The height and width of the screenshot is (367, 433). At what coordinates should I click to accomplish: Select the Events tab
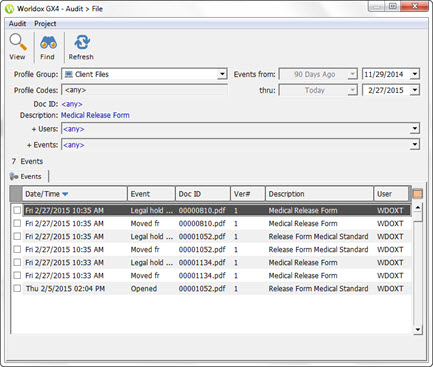[x=27, y=176]
